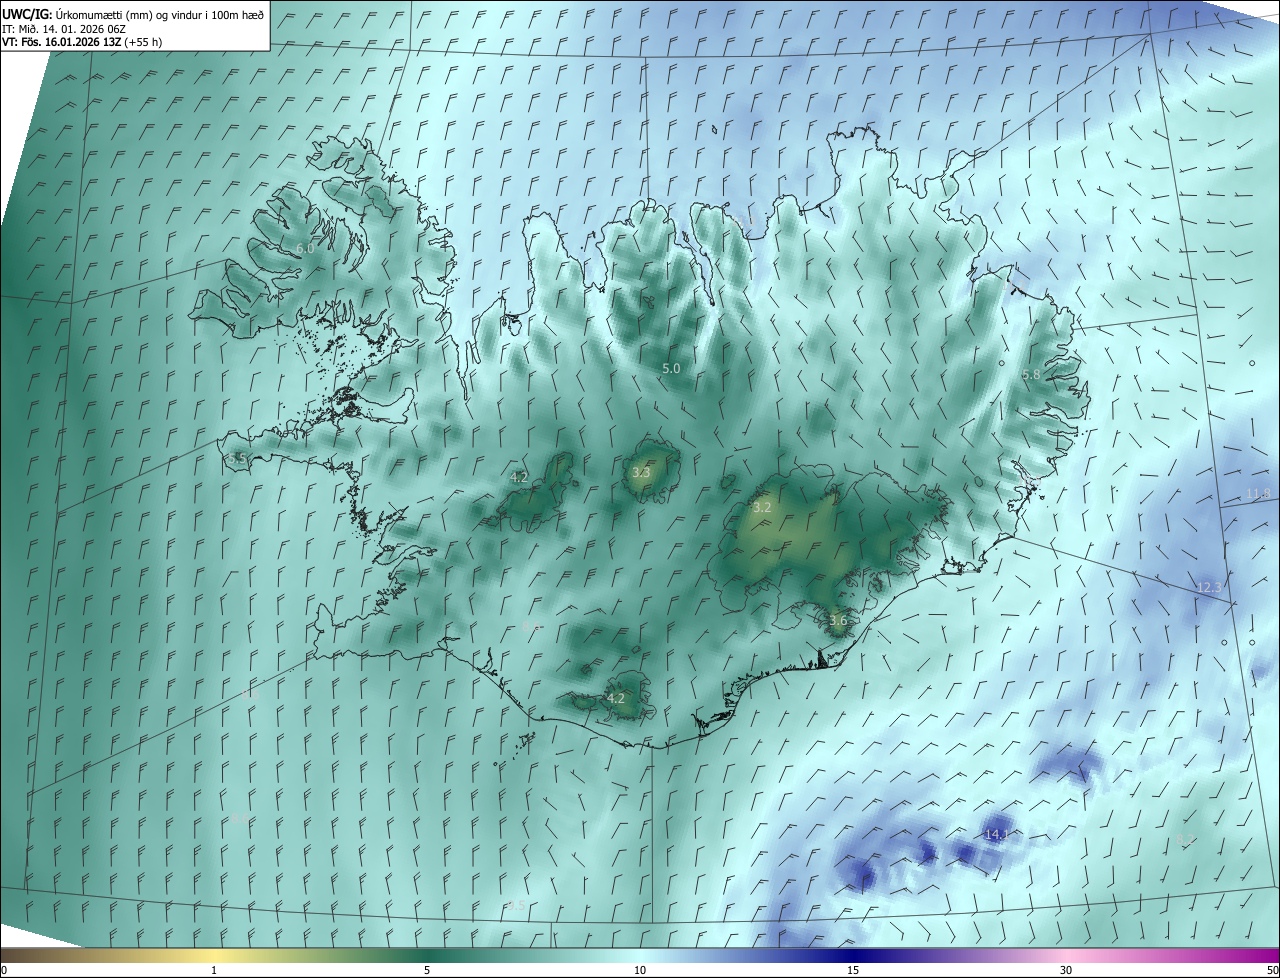Click the 30 tick label on the legend
The height and width of the screenshot is (978, 1280).
coord(1066,971)
